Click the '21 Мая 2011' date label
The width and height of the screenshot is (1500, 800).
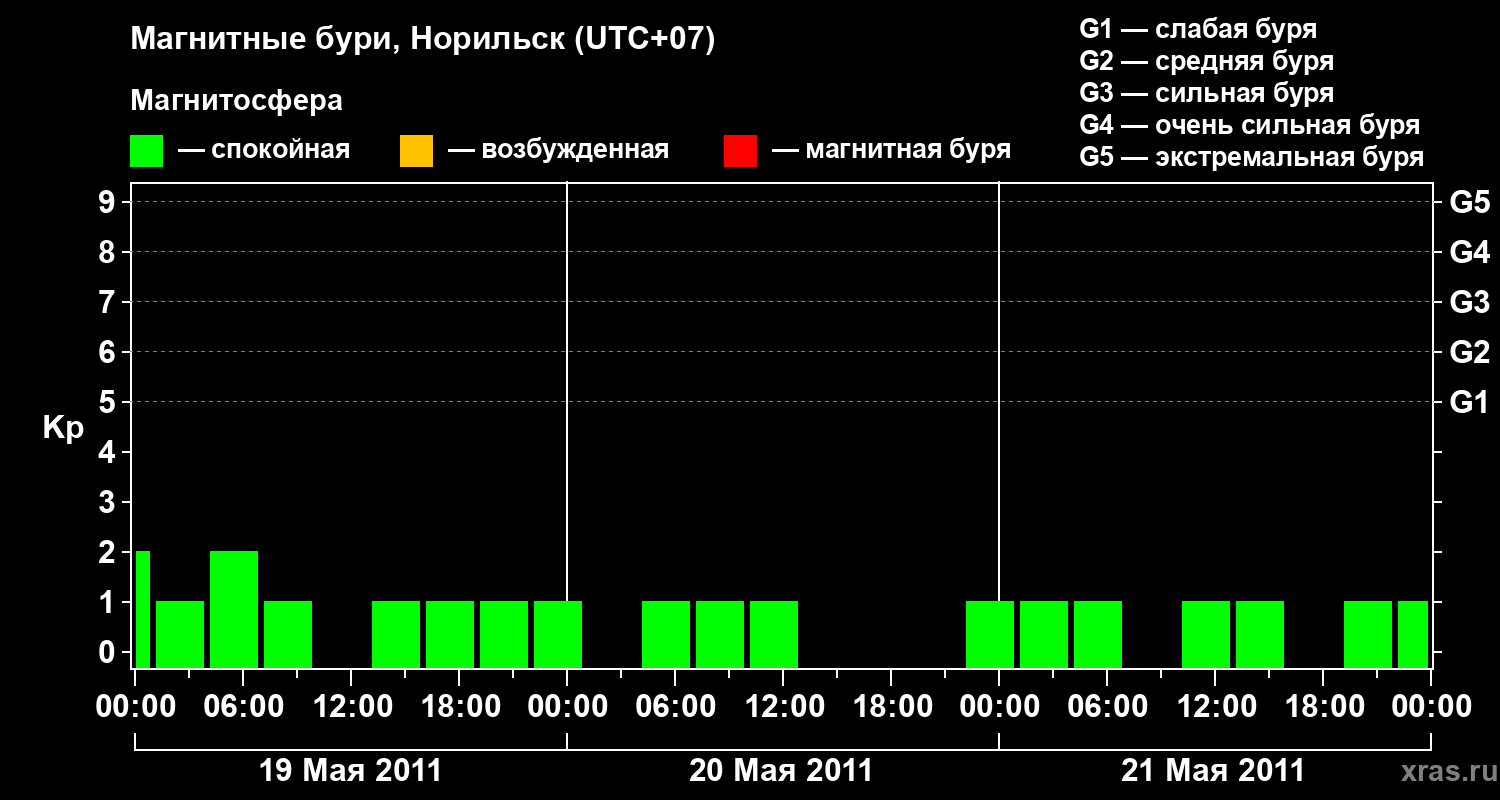[x=1213, y=771]
